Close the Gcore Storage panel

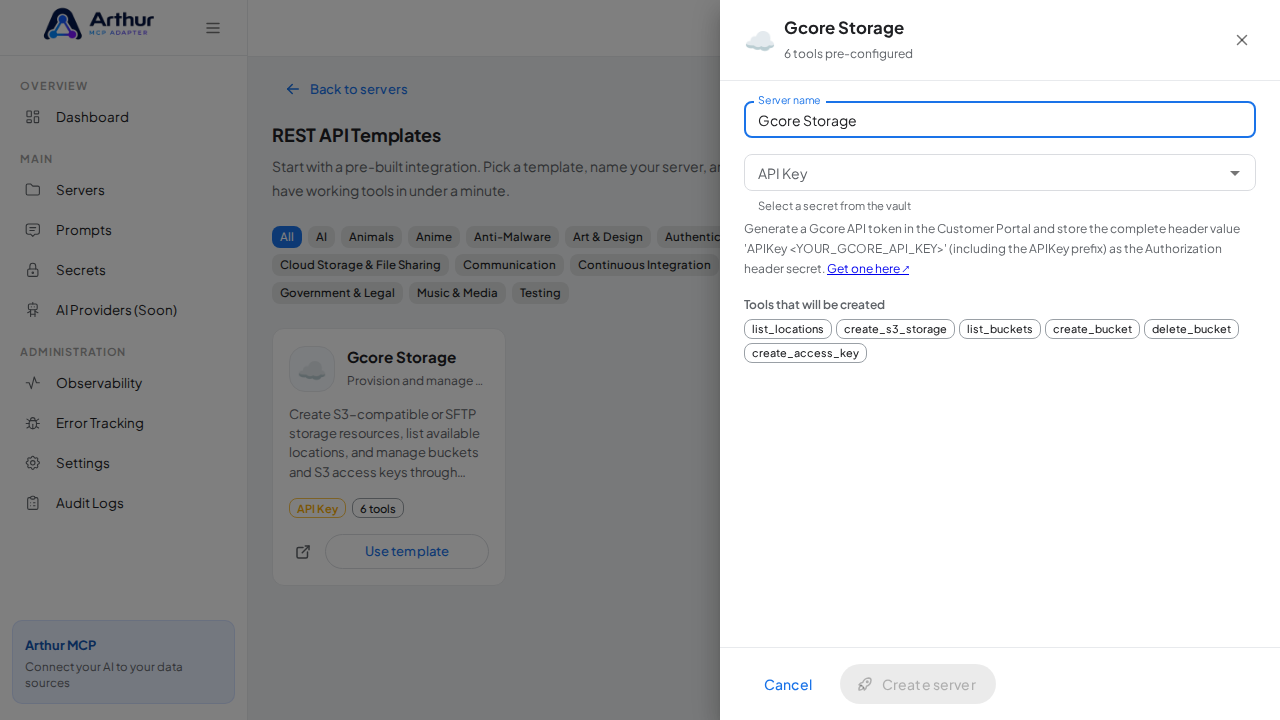click(1242, 40)
